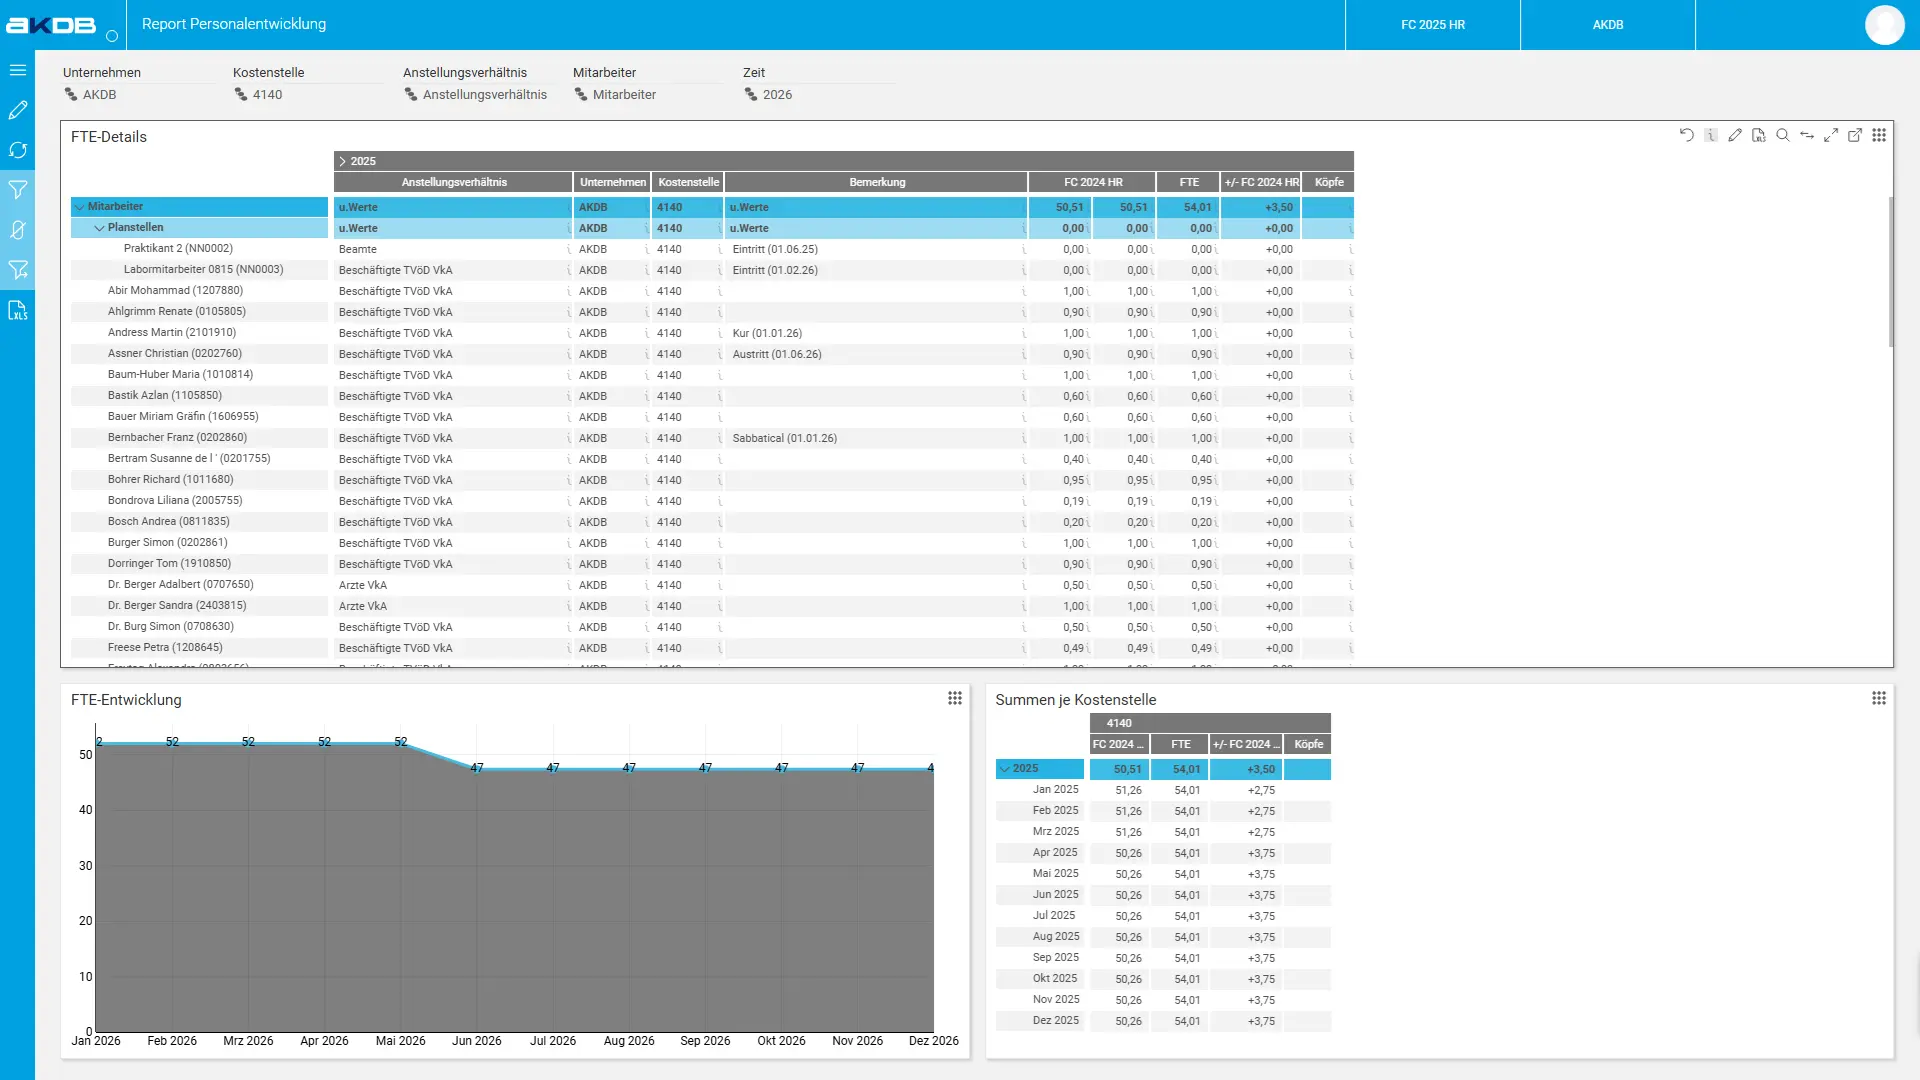The width and height of the screenshot is (1920, 1080).
Task: Collapse the Mitarbeiter tree node
Action: click(x=79, y=207)
